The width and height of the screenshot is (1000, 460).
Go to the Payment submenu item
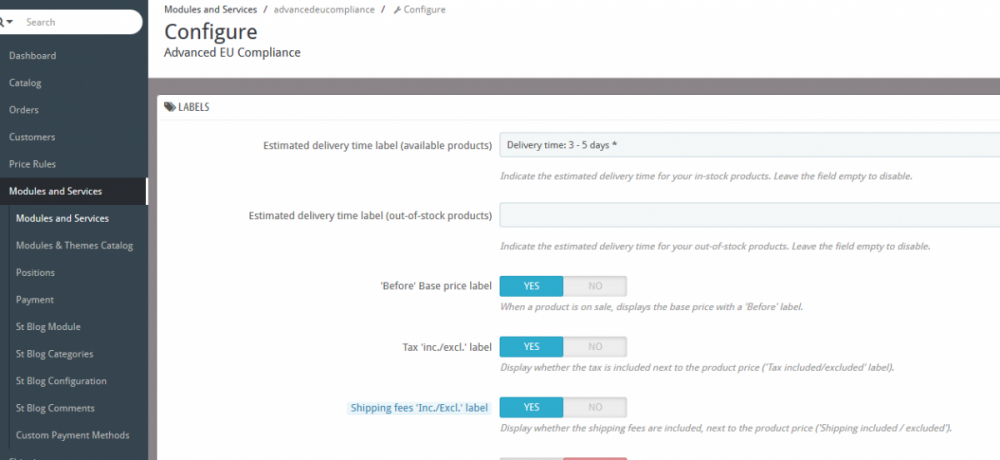tap(35, 299)
